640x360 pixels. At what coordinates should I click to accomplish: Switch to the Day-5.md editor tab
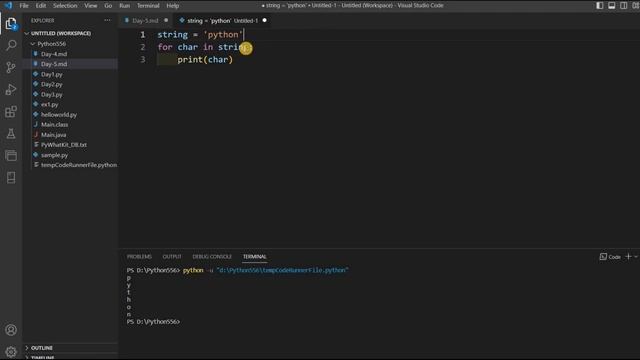point(145,20)
